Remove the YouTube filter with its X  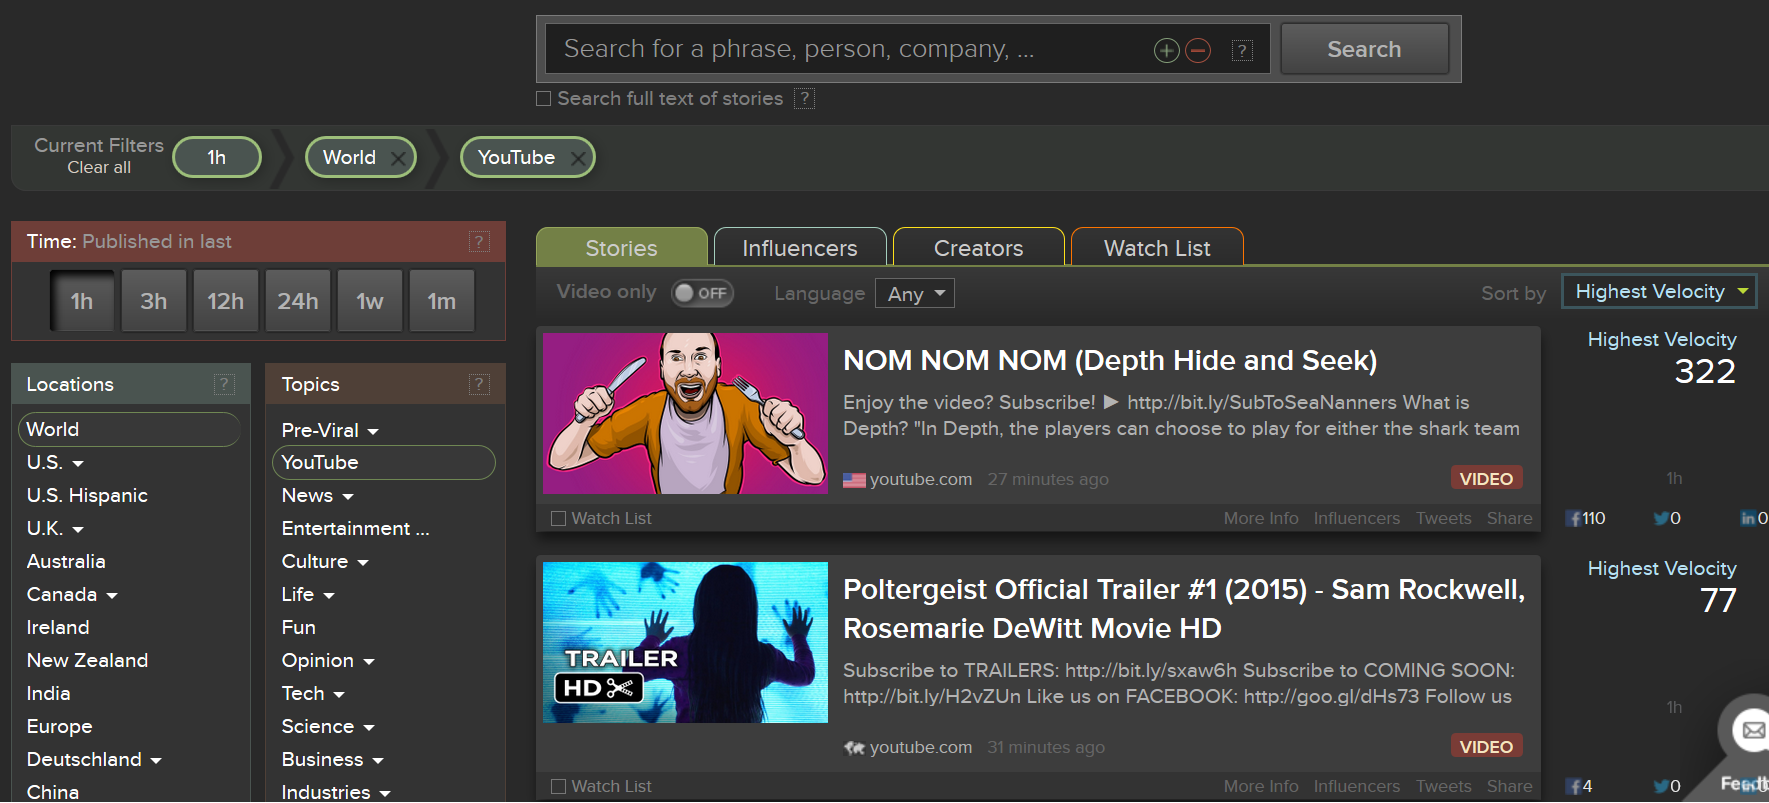point(578,158)
